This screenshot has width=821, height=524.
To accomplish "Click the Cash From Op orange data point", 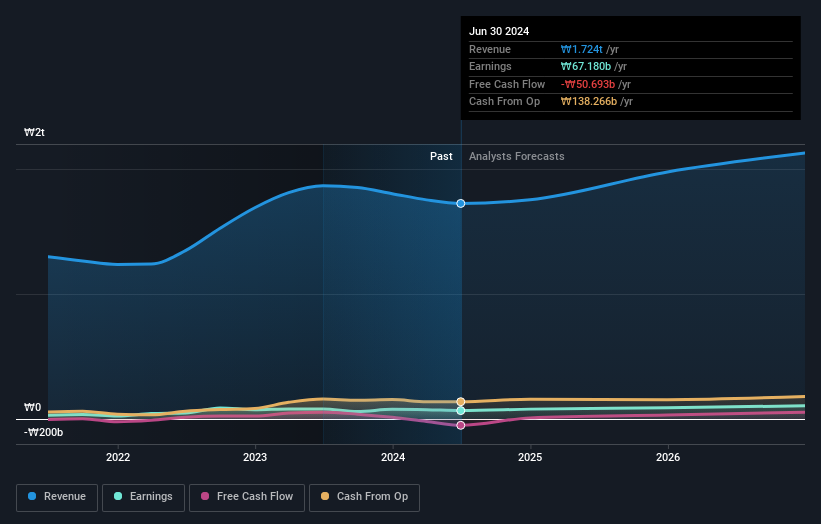I will tap(461, 402).
